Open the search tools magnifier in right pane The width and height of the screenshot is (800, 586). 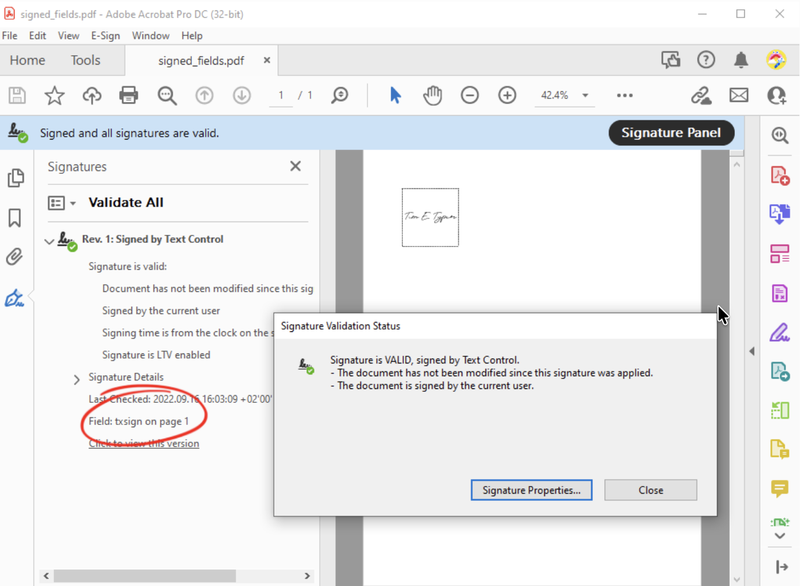(x=780, y=135)
